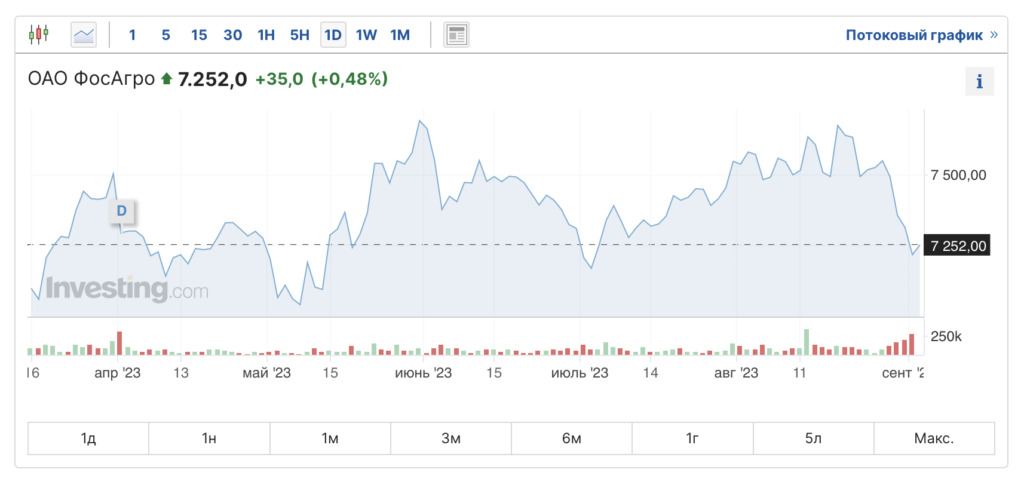The image size is (1024, 497).
Task: Switch to candlestick chart type
Action: [39, 34]
